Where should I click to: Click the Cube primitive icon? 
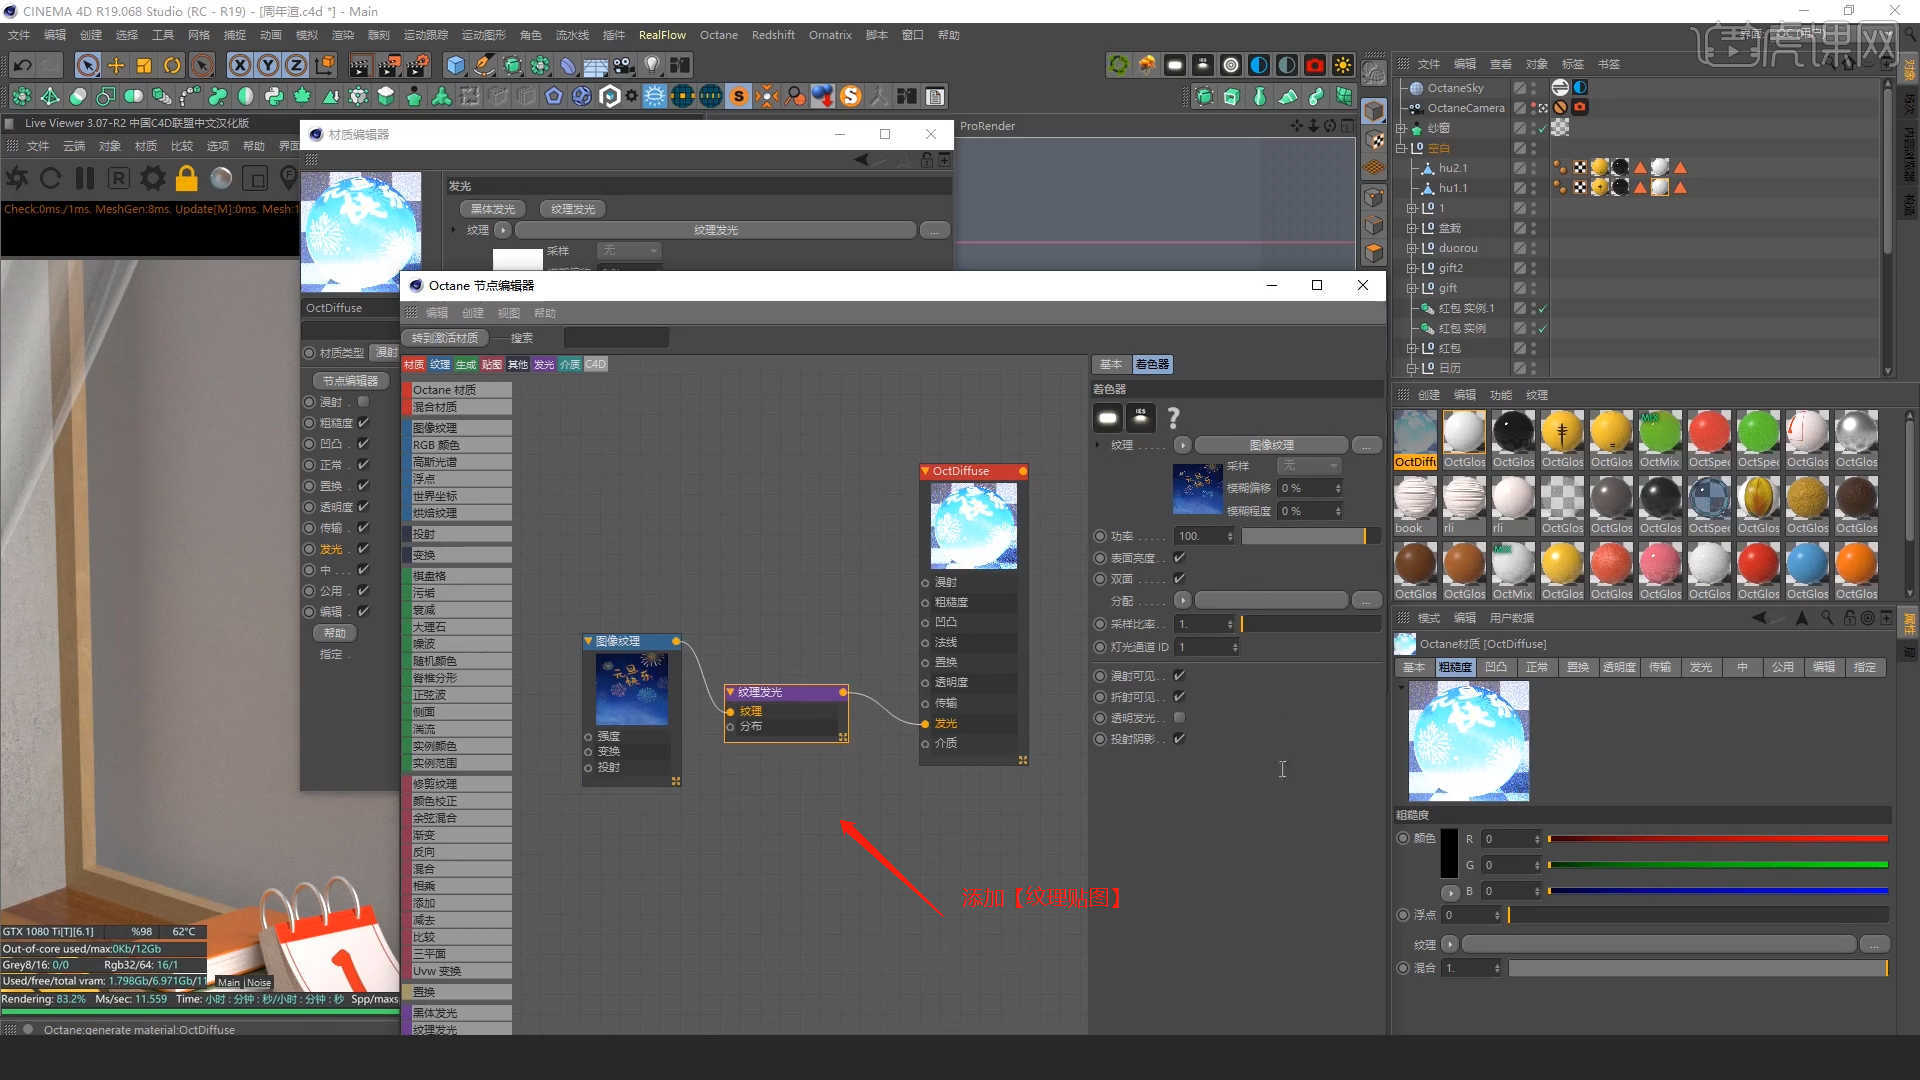(456, 66)
